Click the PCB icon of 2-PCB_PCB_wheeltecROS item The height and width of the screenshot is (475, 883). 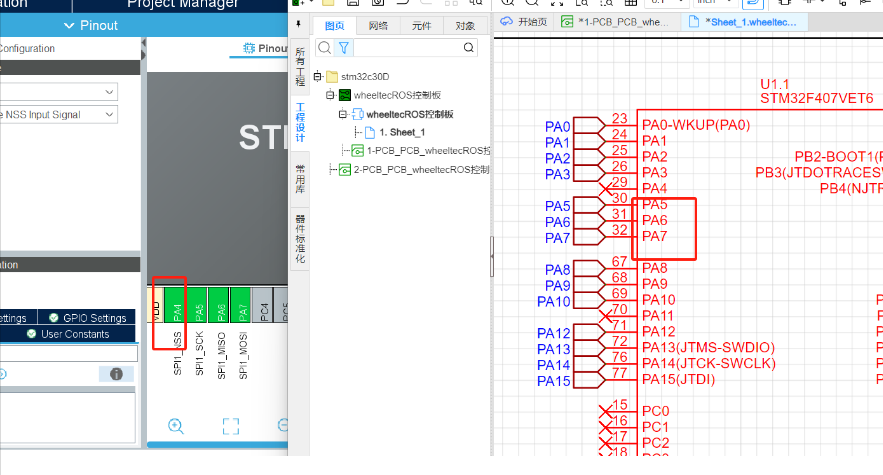[x=345, y=170]
